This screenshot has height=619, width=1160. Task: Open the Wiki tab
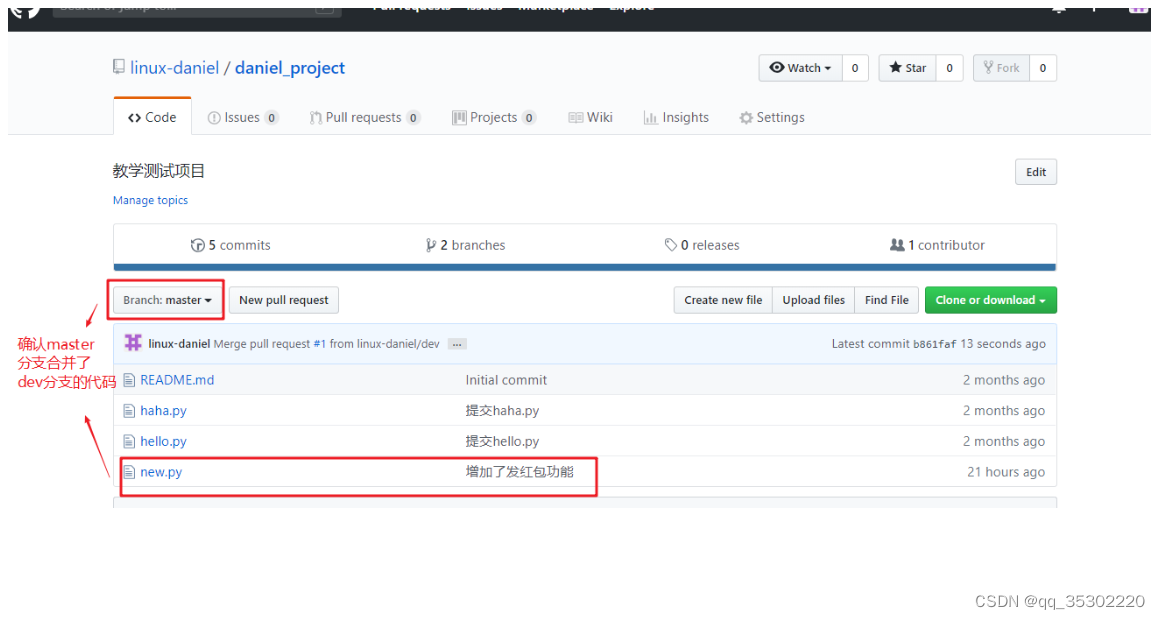pos(590,118)
